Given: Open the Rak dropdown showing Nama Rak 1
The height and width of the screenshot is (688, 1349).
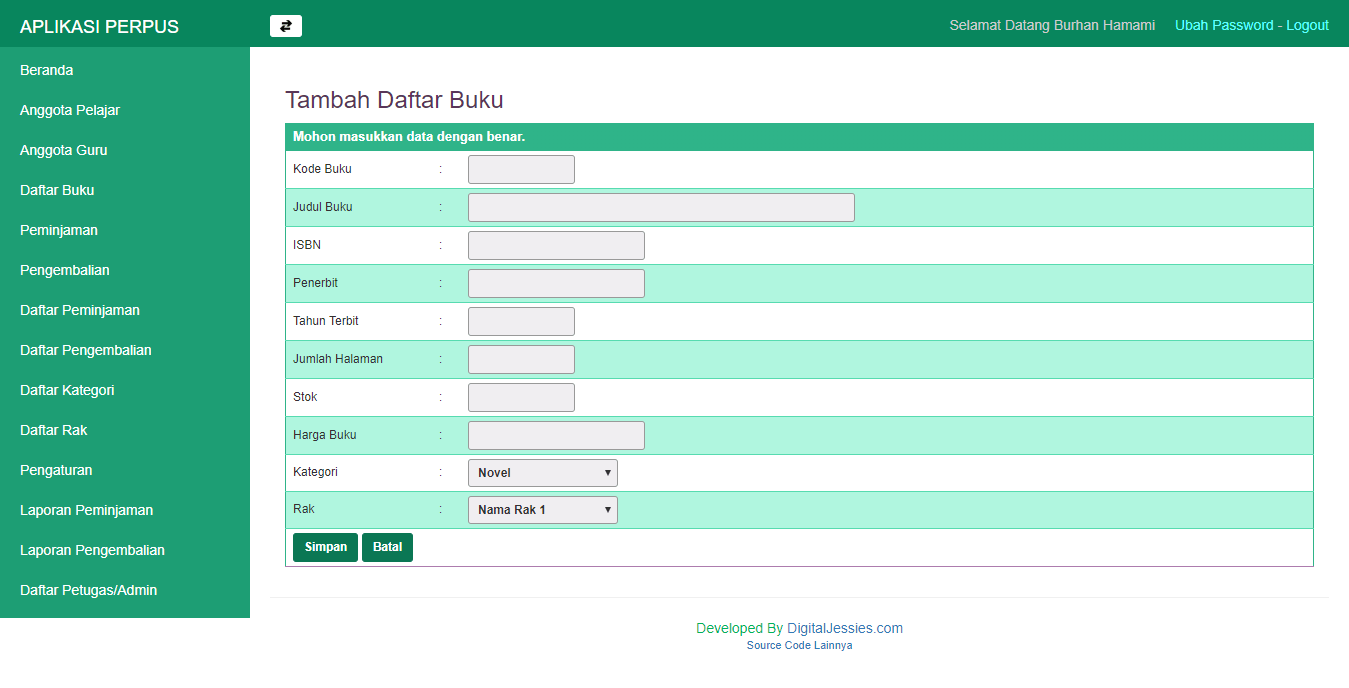Looking at the screenshot, I should [542, 509].
